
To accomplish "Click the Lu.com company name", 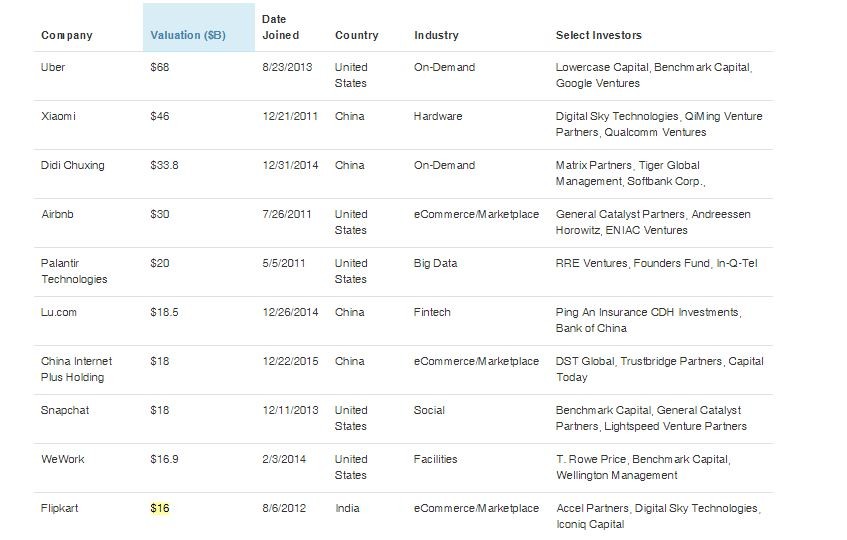I will [x=59, y=312].
